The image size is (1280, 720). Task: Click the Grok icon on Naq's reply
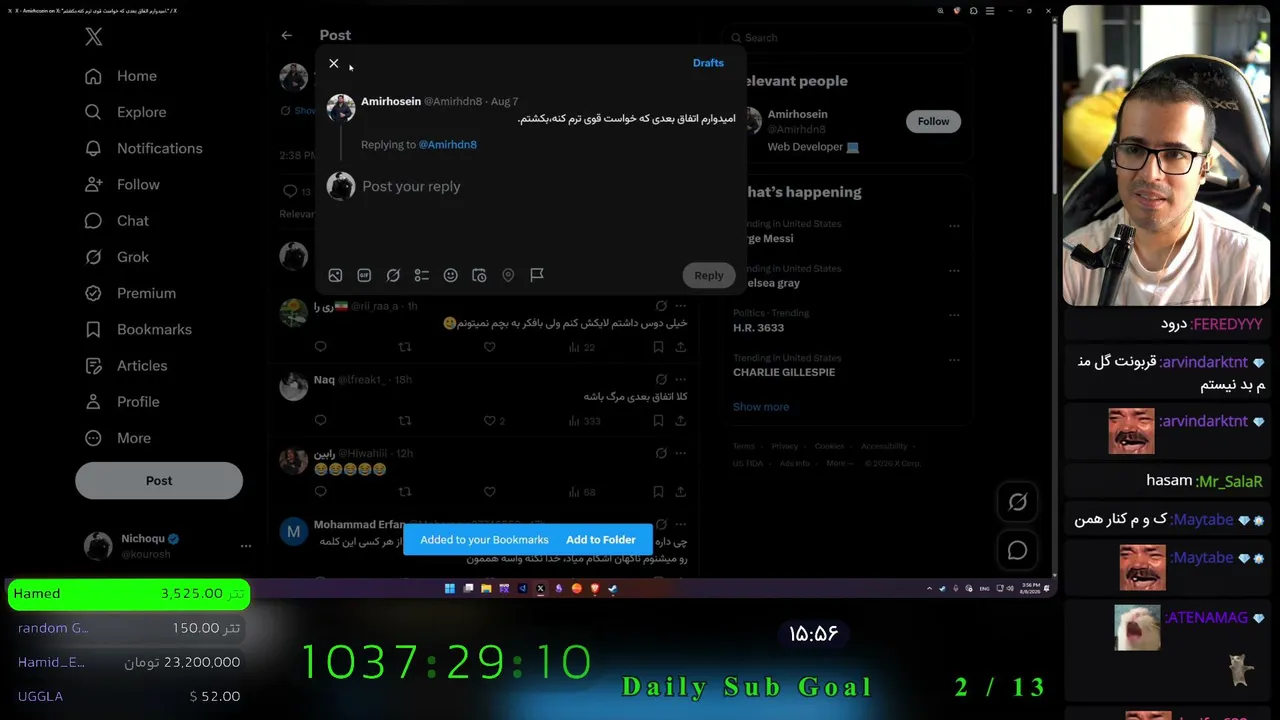click(661, 380)
